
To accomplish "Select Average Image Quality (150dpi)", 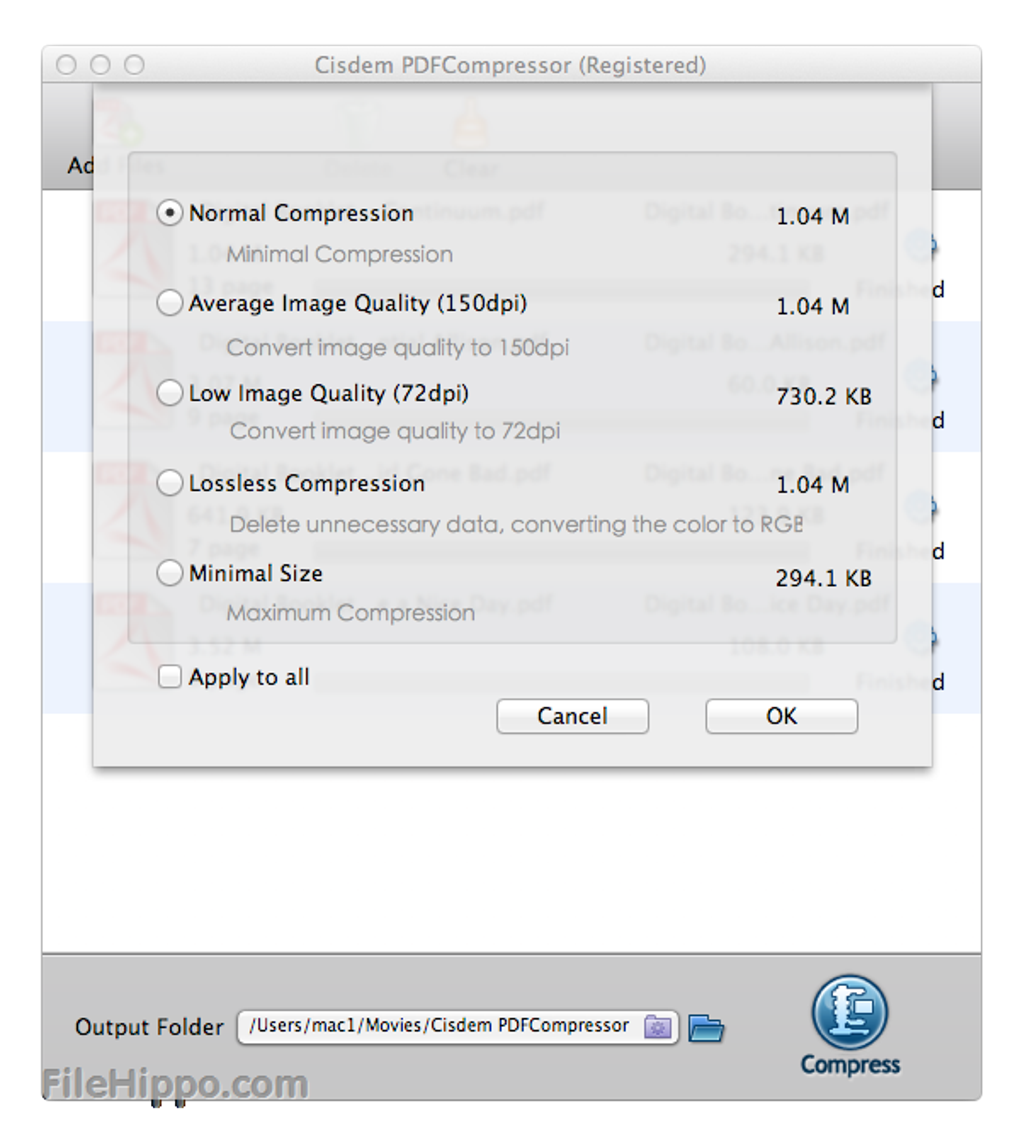I will click(x=171, y=303).
